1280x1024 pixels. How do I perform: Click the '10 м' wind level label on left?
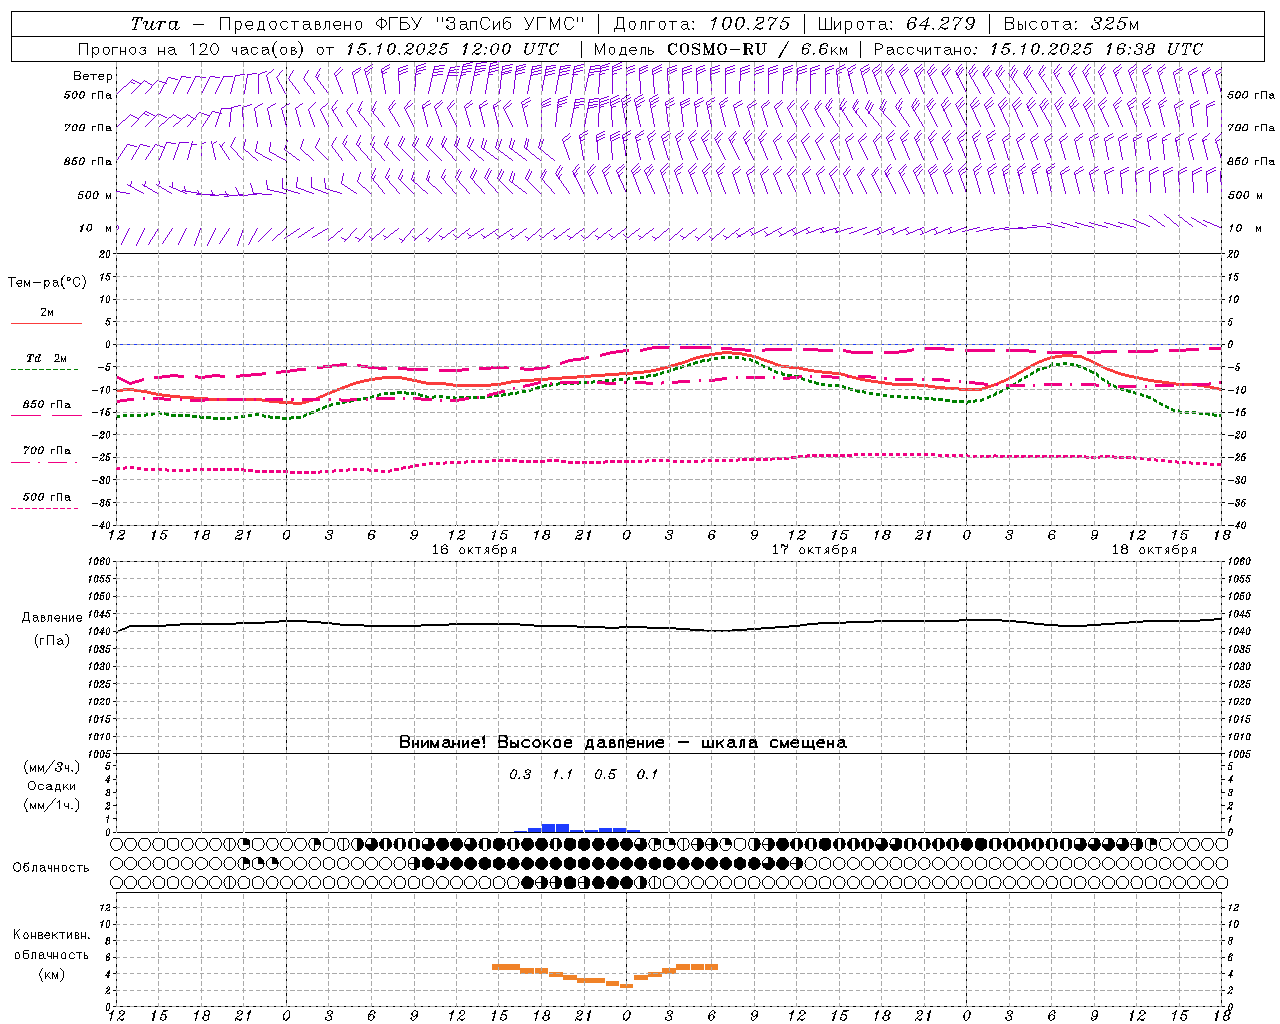click(95, 229)
